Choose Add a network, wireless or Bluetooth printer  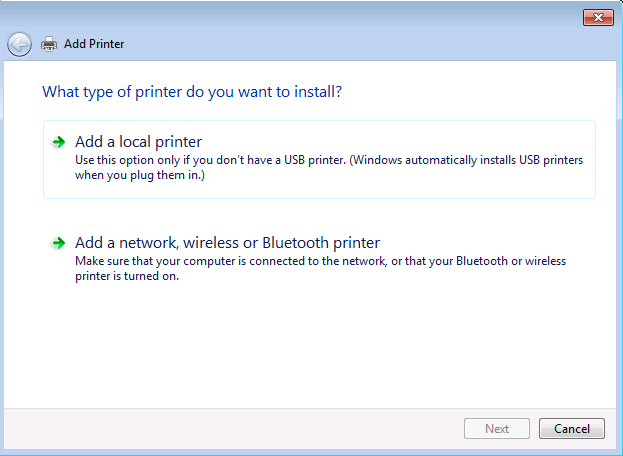pos(227,243)
